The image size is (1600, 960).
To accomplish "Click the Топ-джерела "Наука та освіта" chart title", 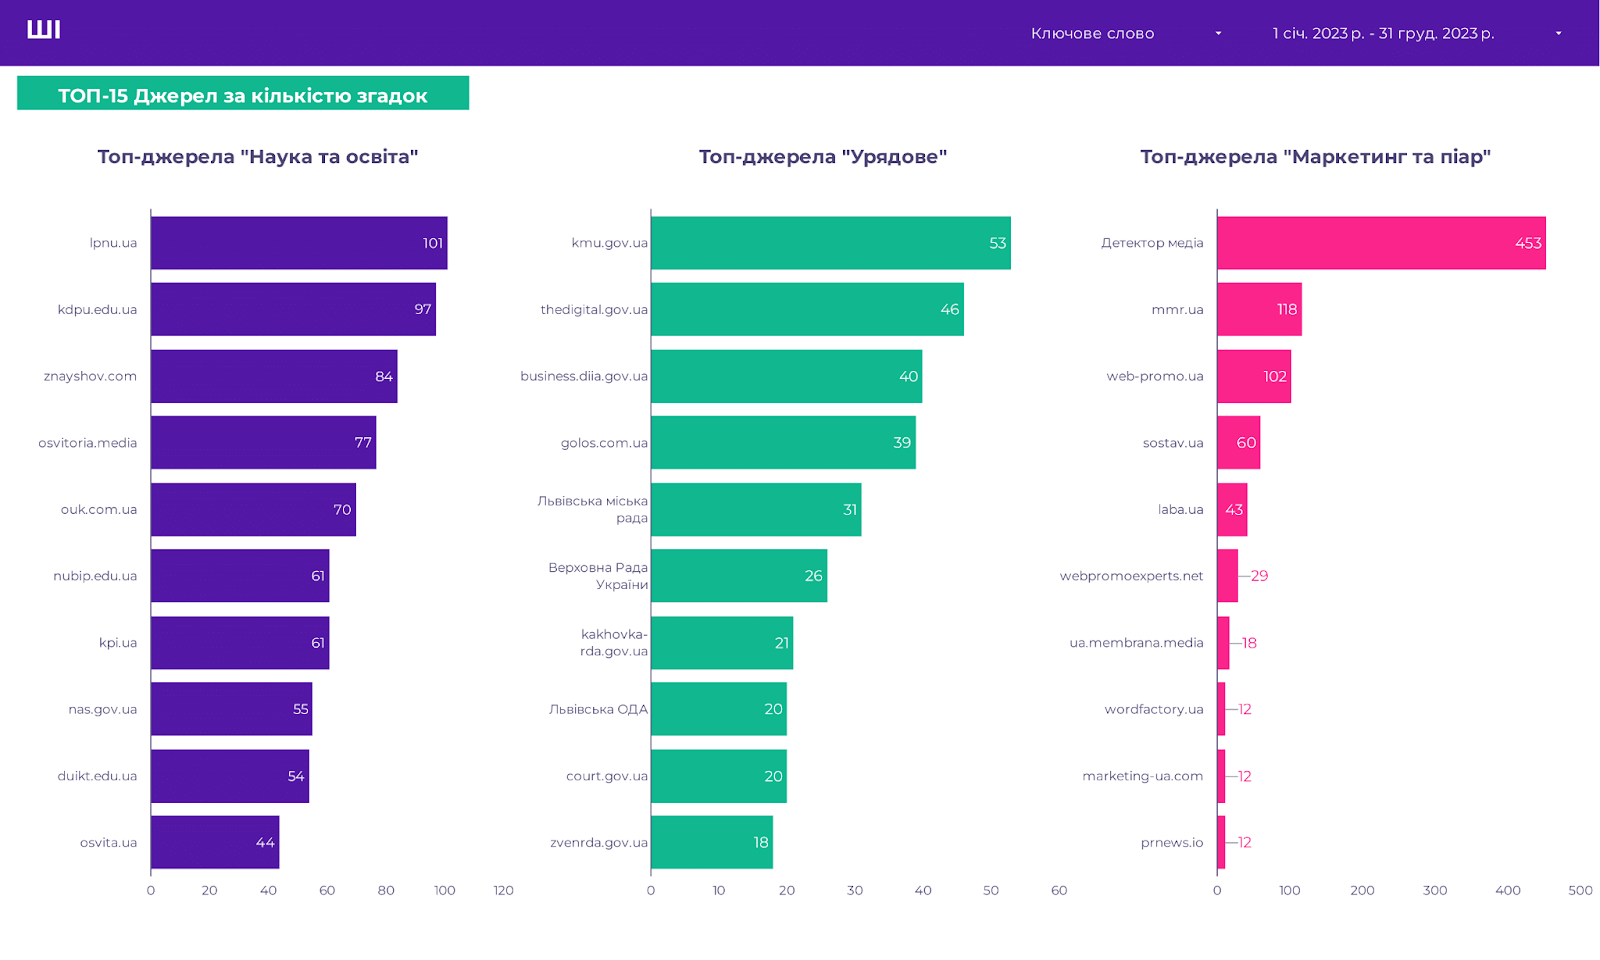I will [258, 157].
